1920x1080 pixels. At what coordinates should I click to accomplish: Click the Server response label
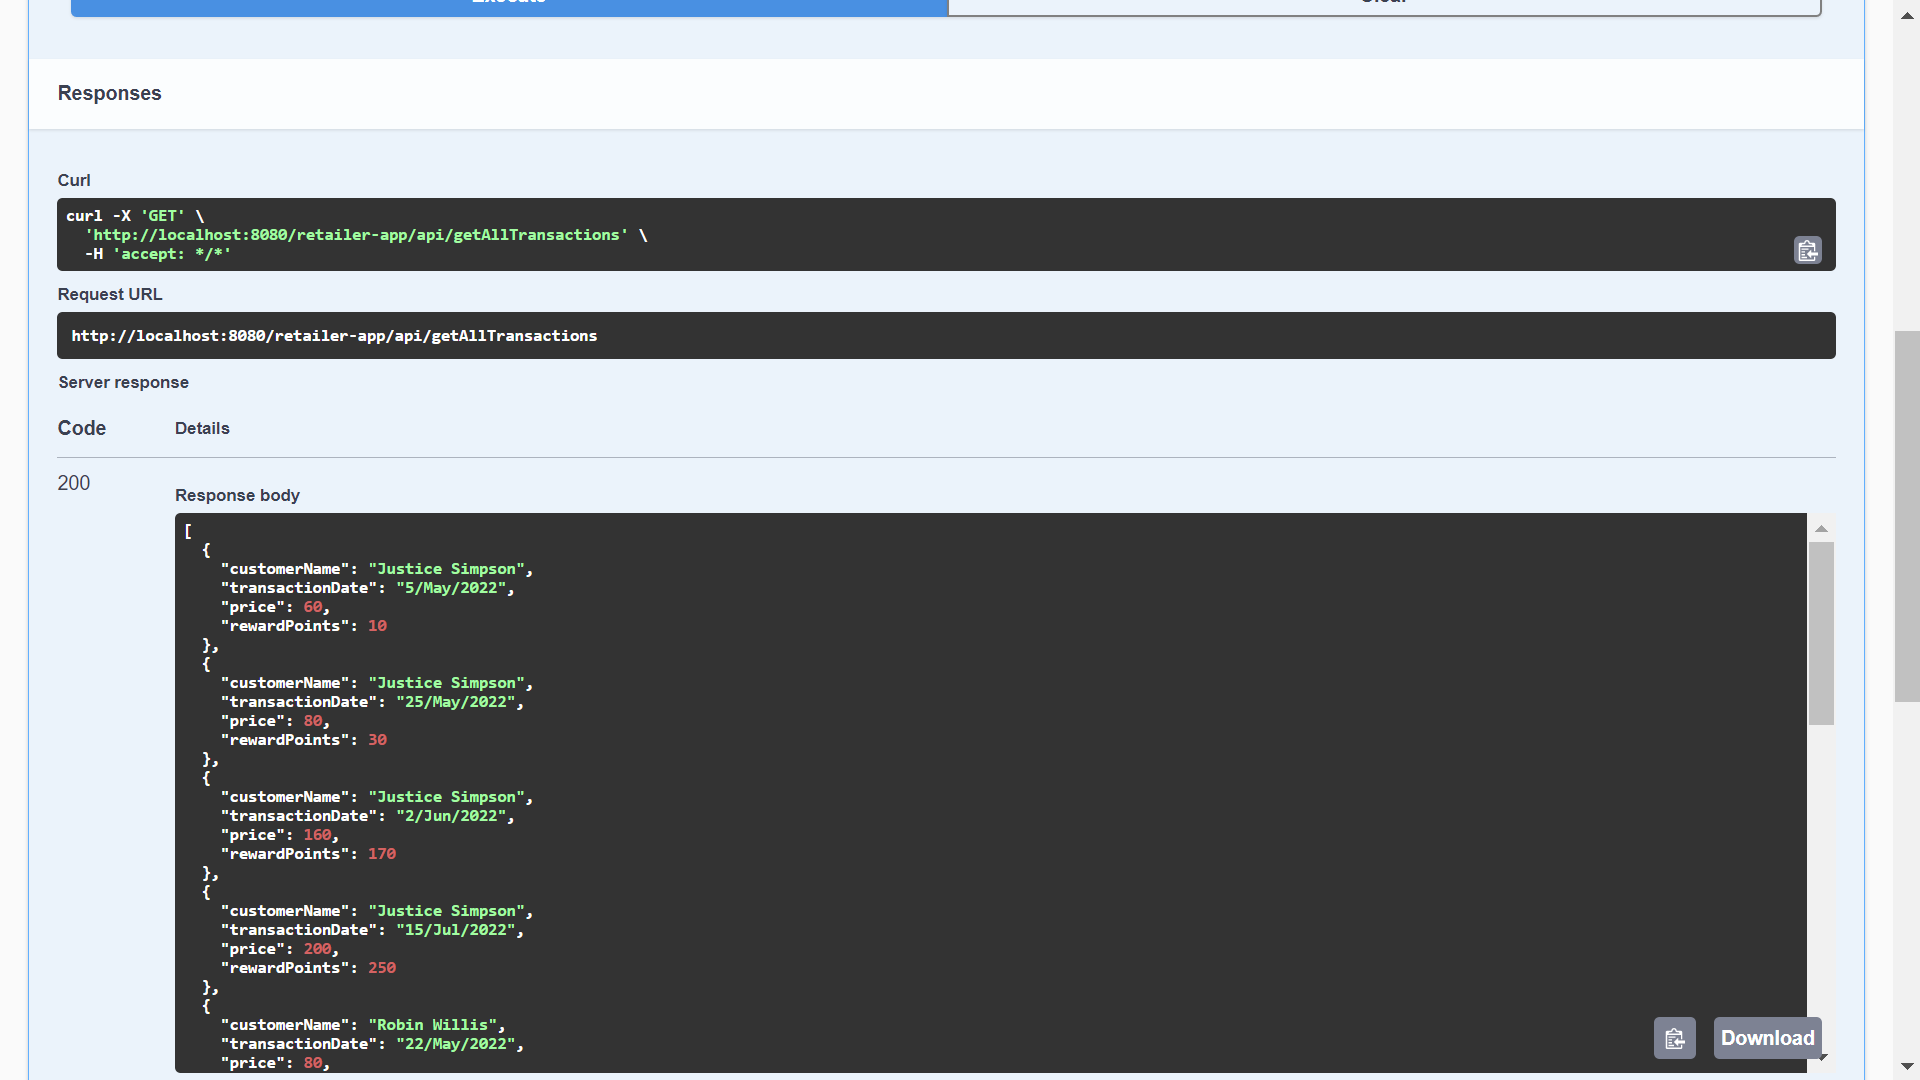tap(123, 382)
